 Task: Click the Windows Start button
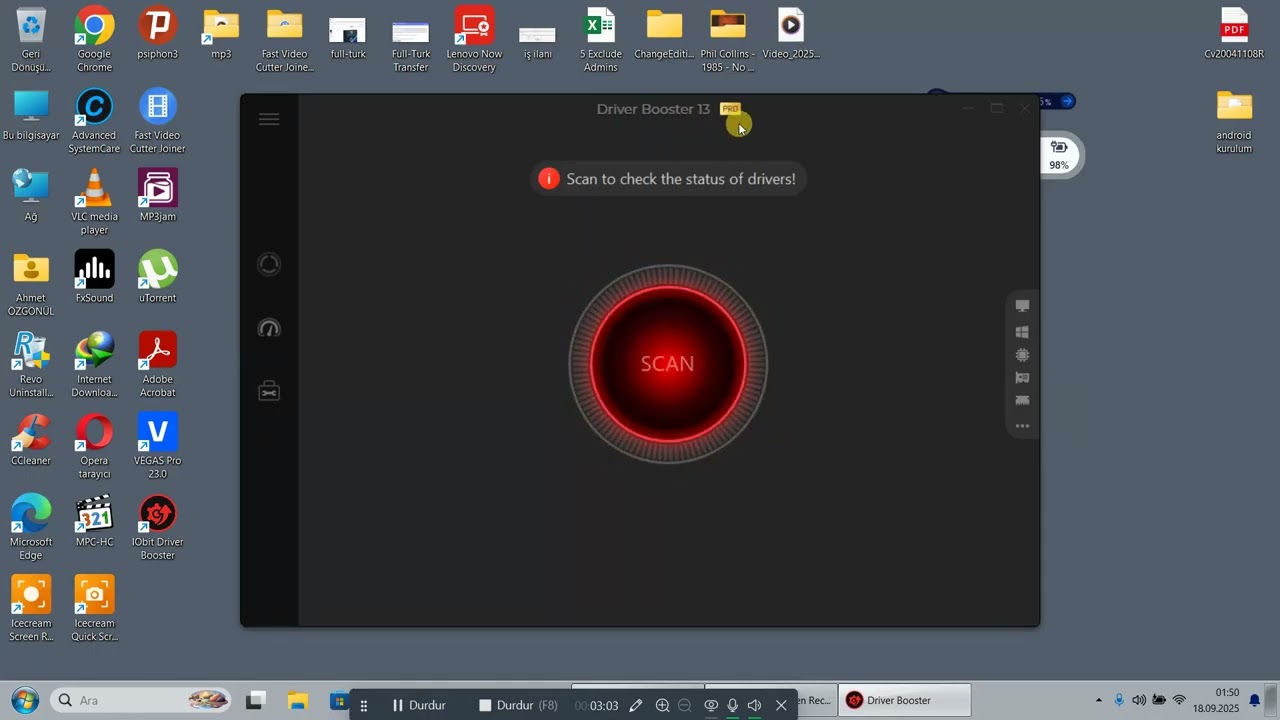pyautogui.click(x=25, y=701)
